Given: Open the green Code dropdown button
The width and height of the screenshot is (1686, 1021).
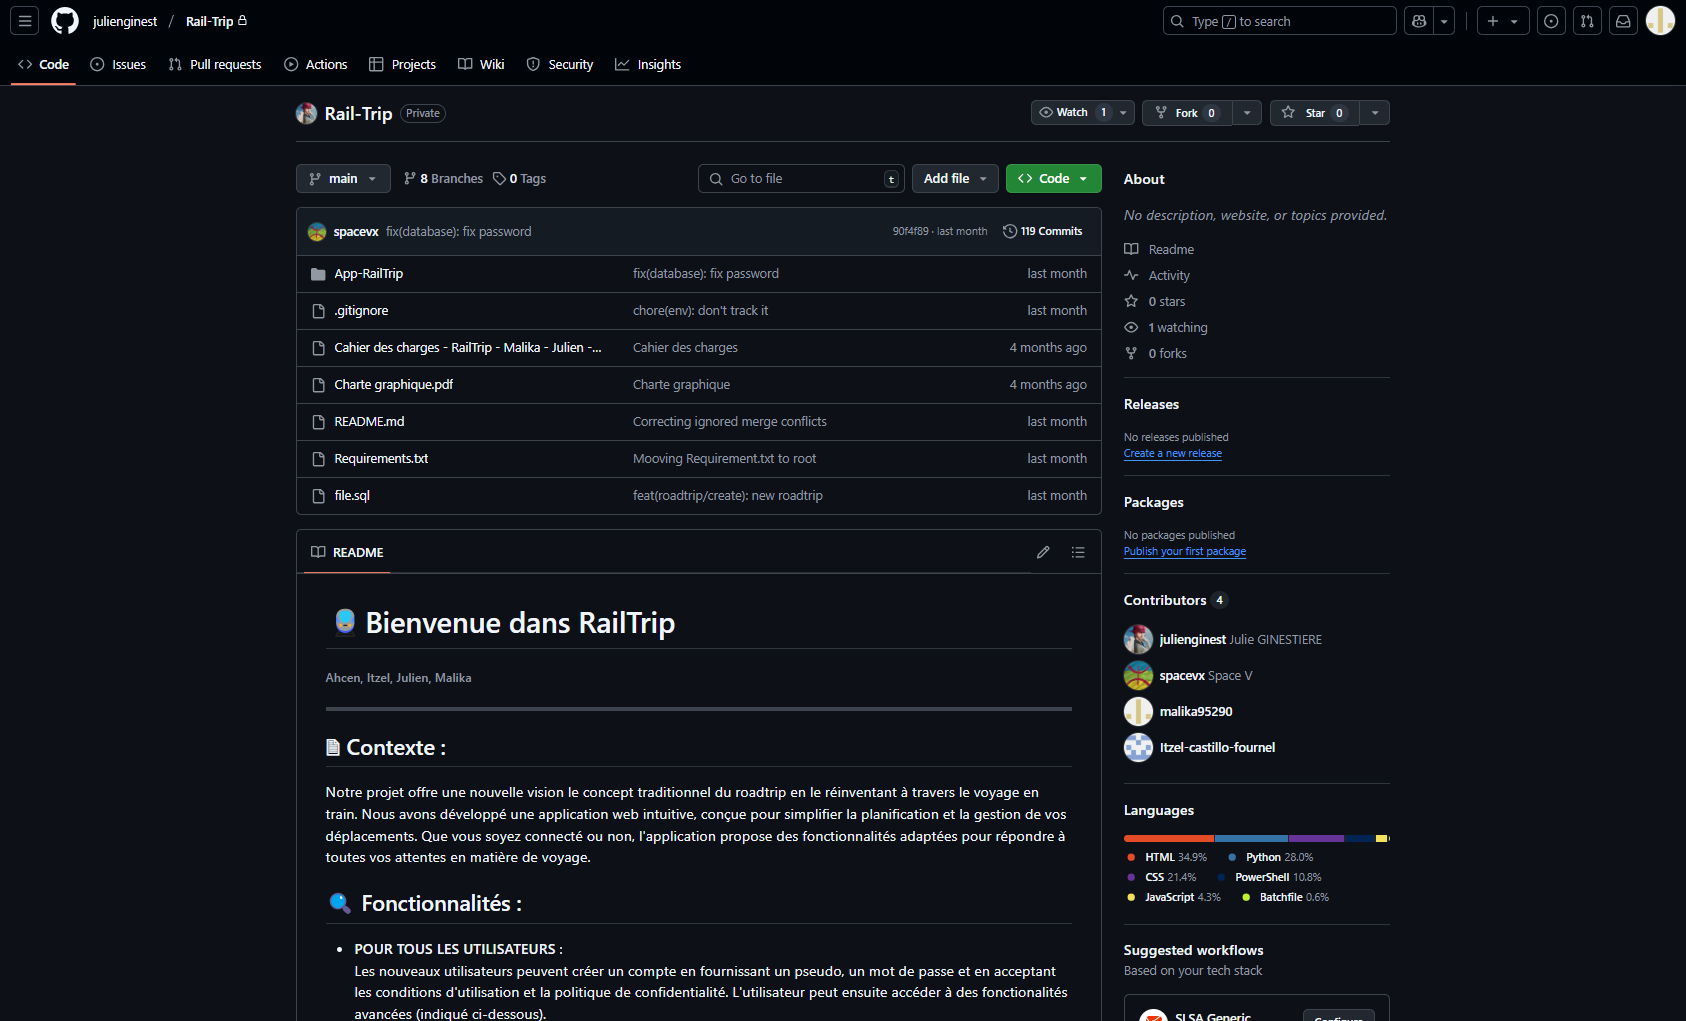Looking at the screenshot, I should pyautogui.click(x=1053, y=178).
